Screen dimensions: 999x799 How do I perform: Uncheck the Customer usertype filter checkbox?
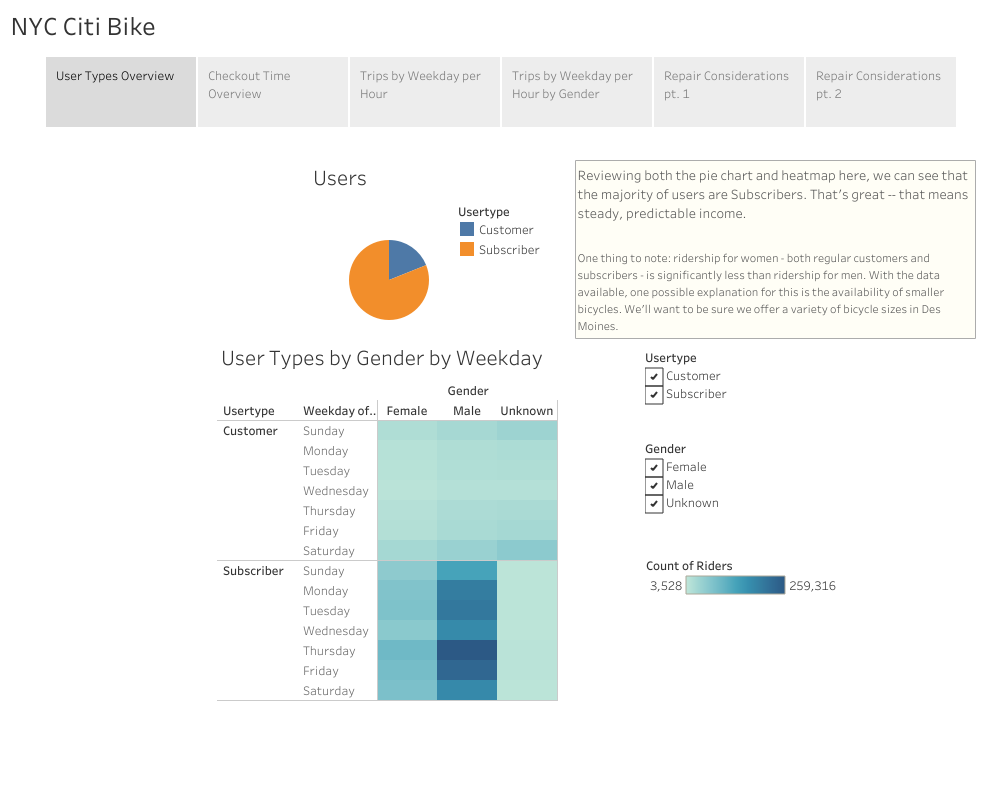[x=654, y=377]
